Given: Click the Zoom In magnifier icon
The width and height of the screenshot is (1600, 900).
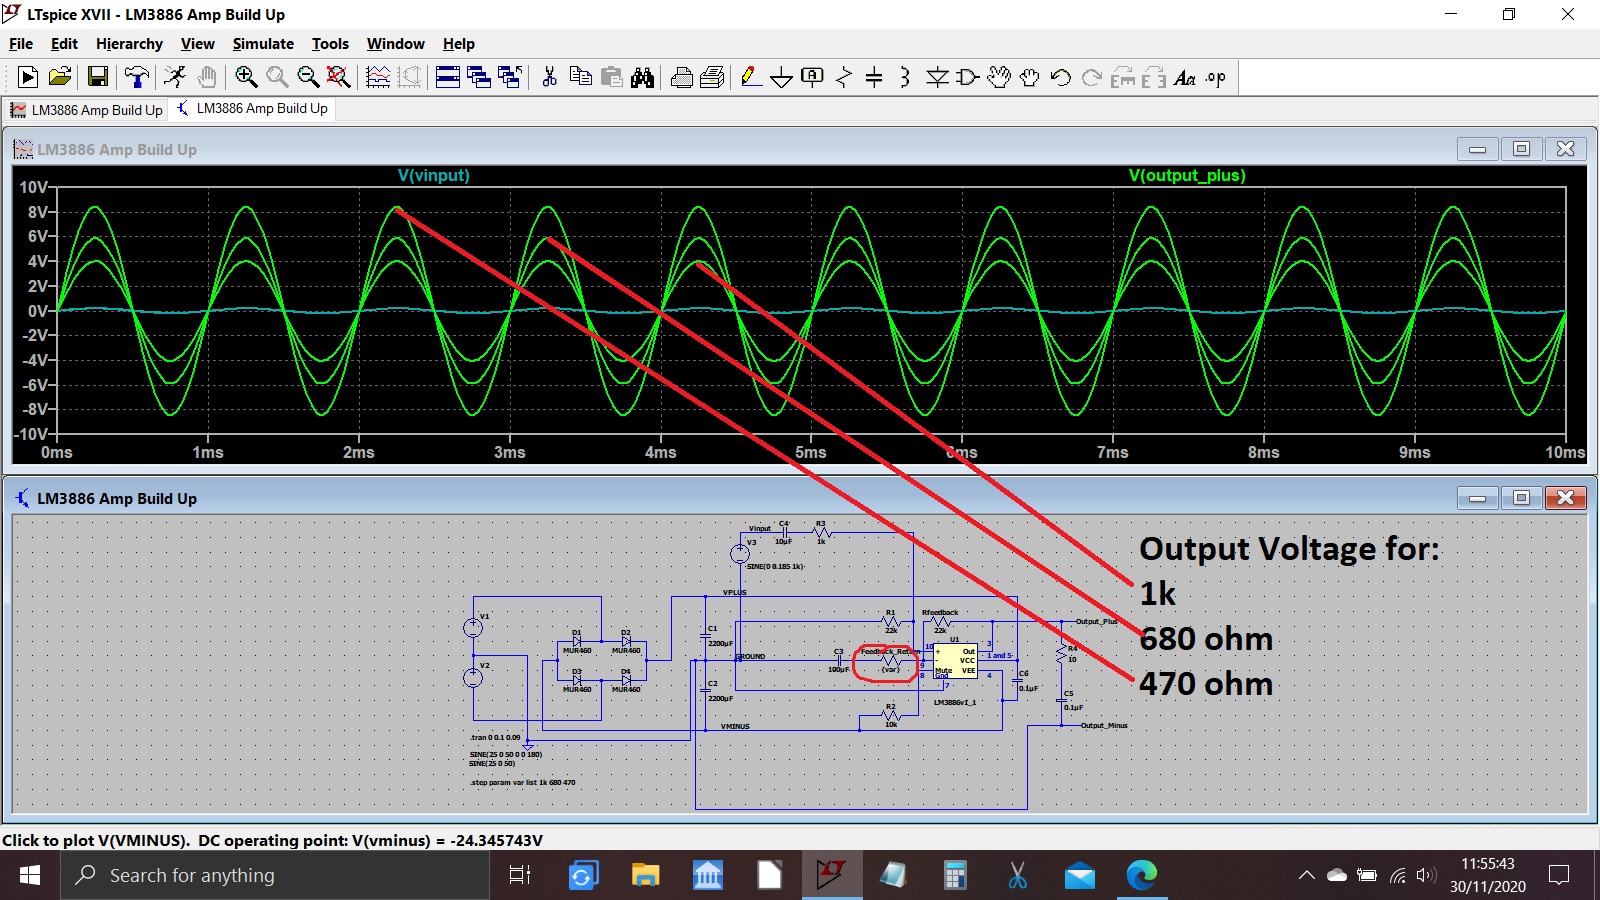Looking at the screenshot, I should 246,77.
